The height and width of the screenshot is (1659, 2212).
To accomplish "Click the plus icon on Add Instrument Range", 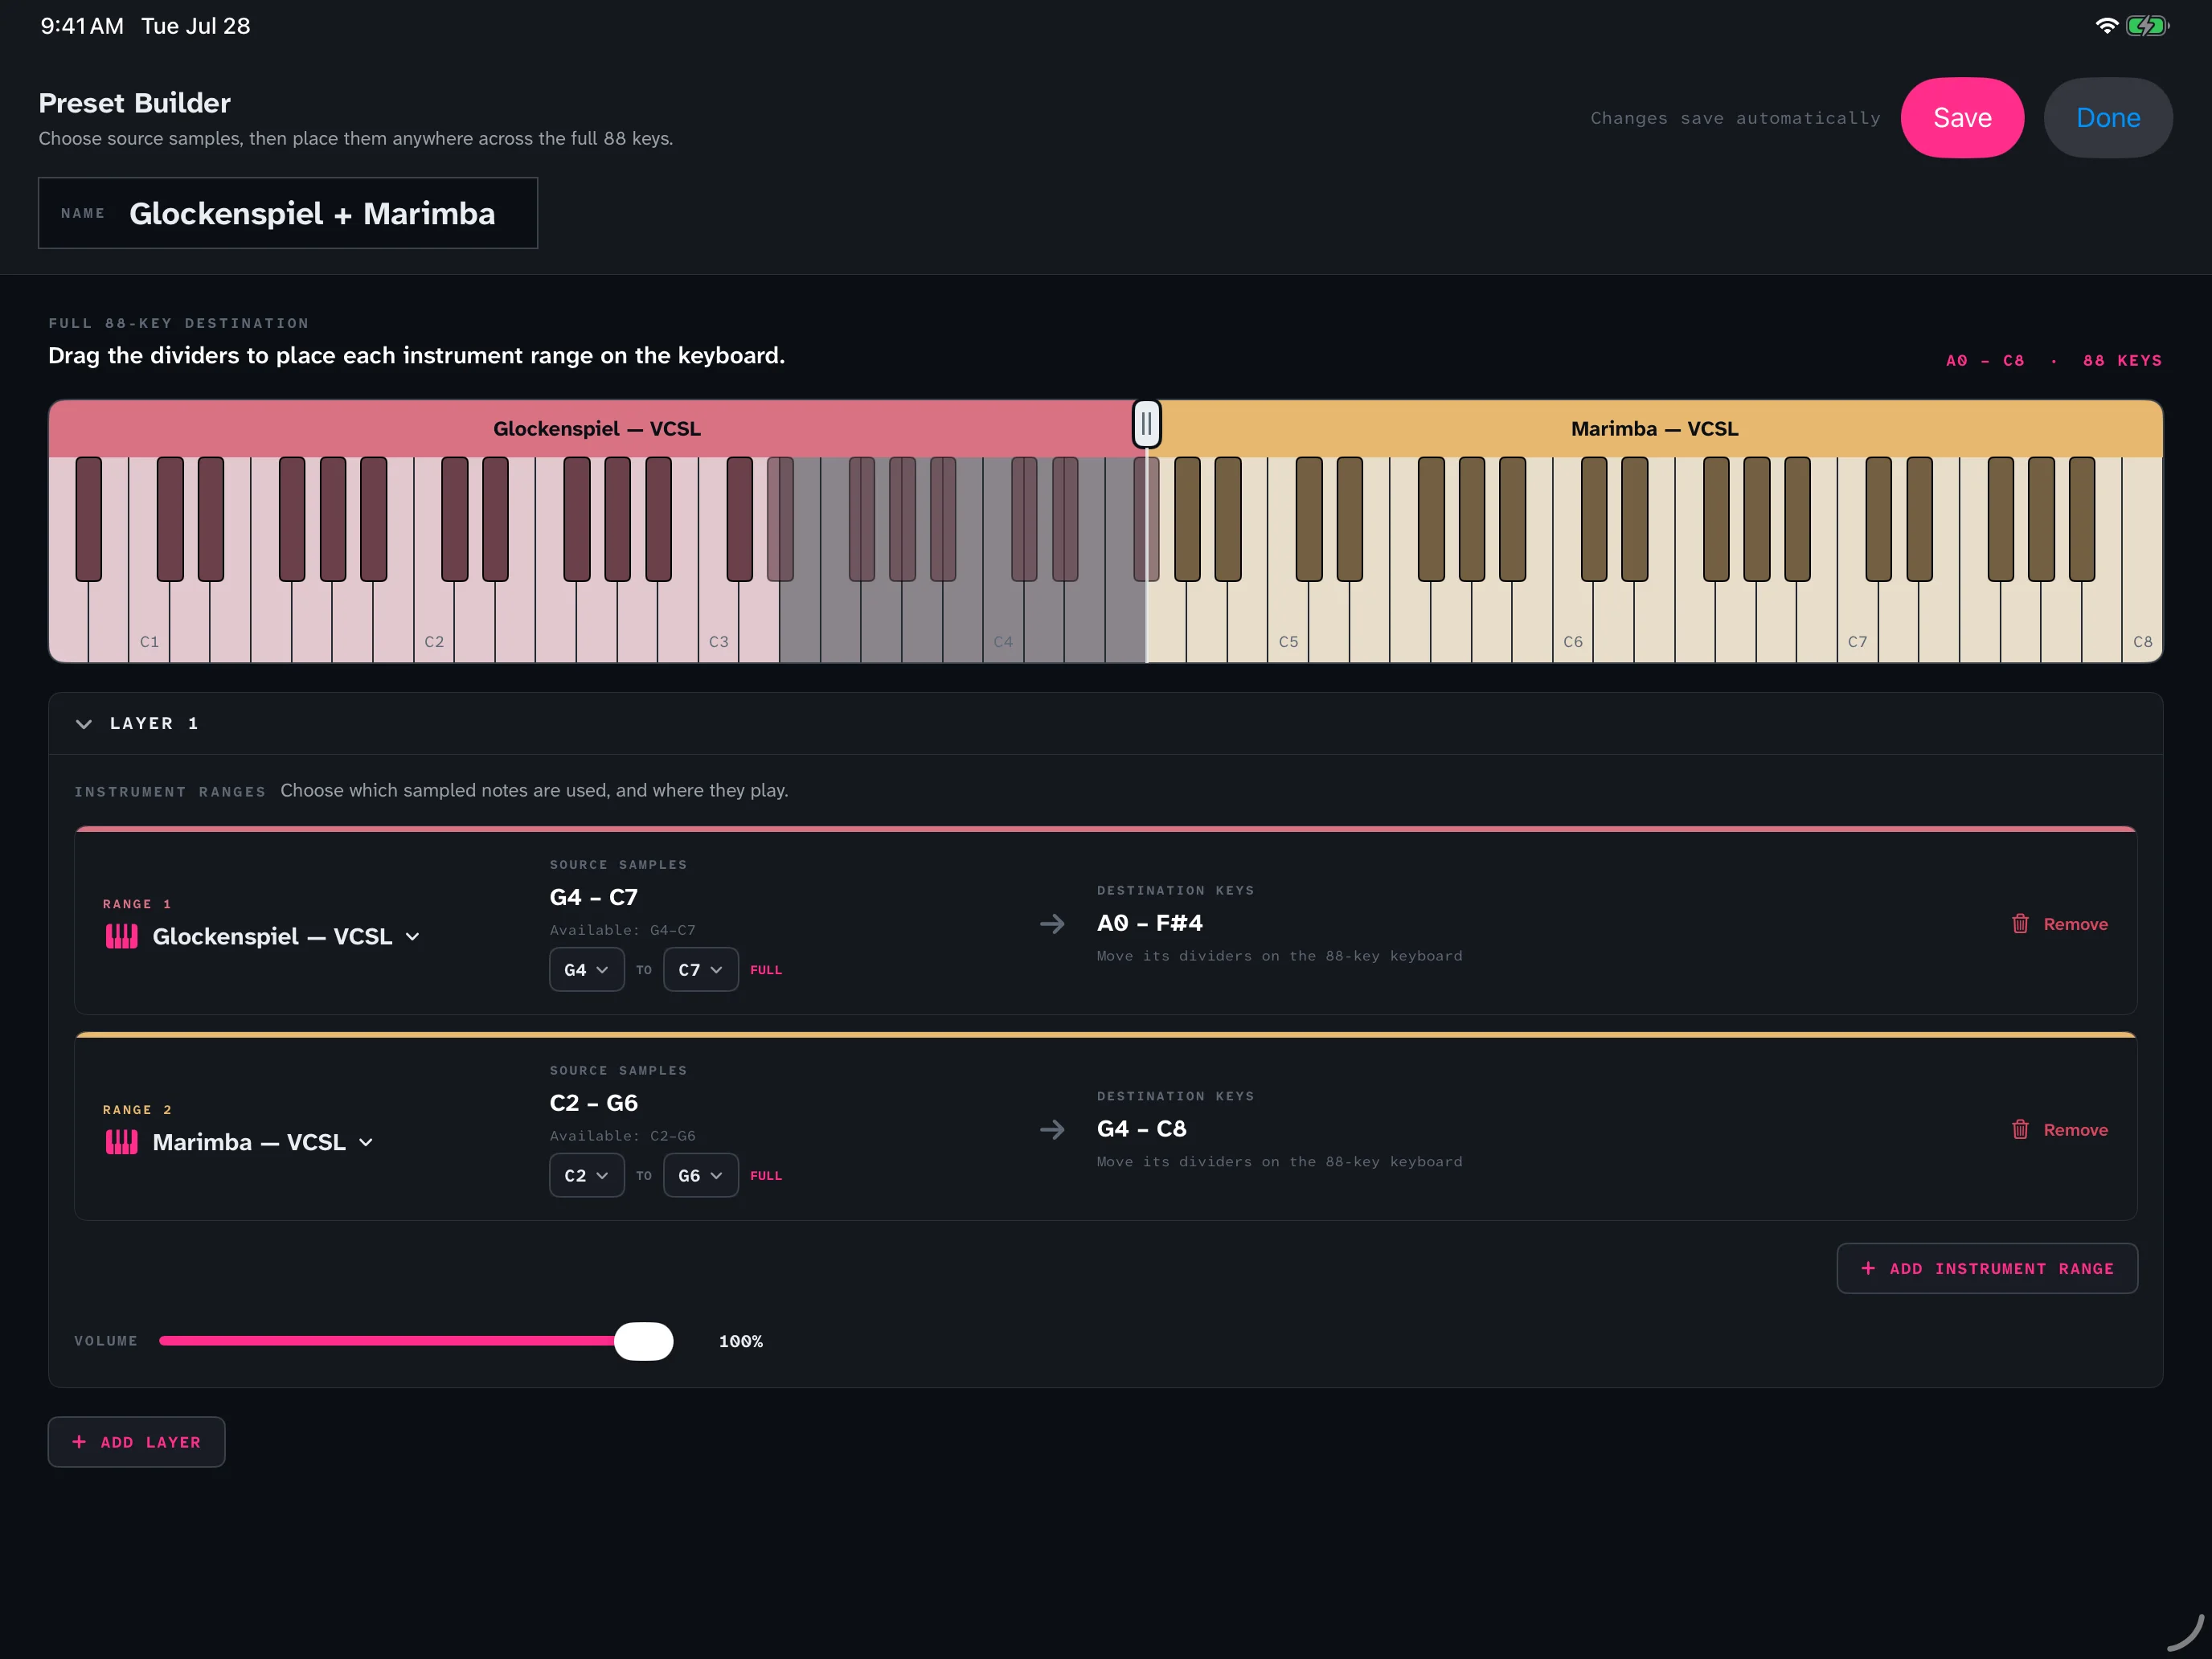I will pyautogui.click(x=1867, y=1268).
